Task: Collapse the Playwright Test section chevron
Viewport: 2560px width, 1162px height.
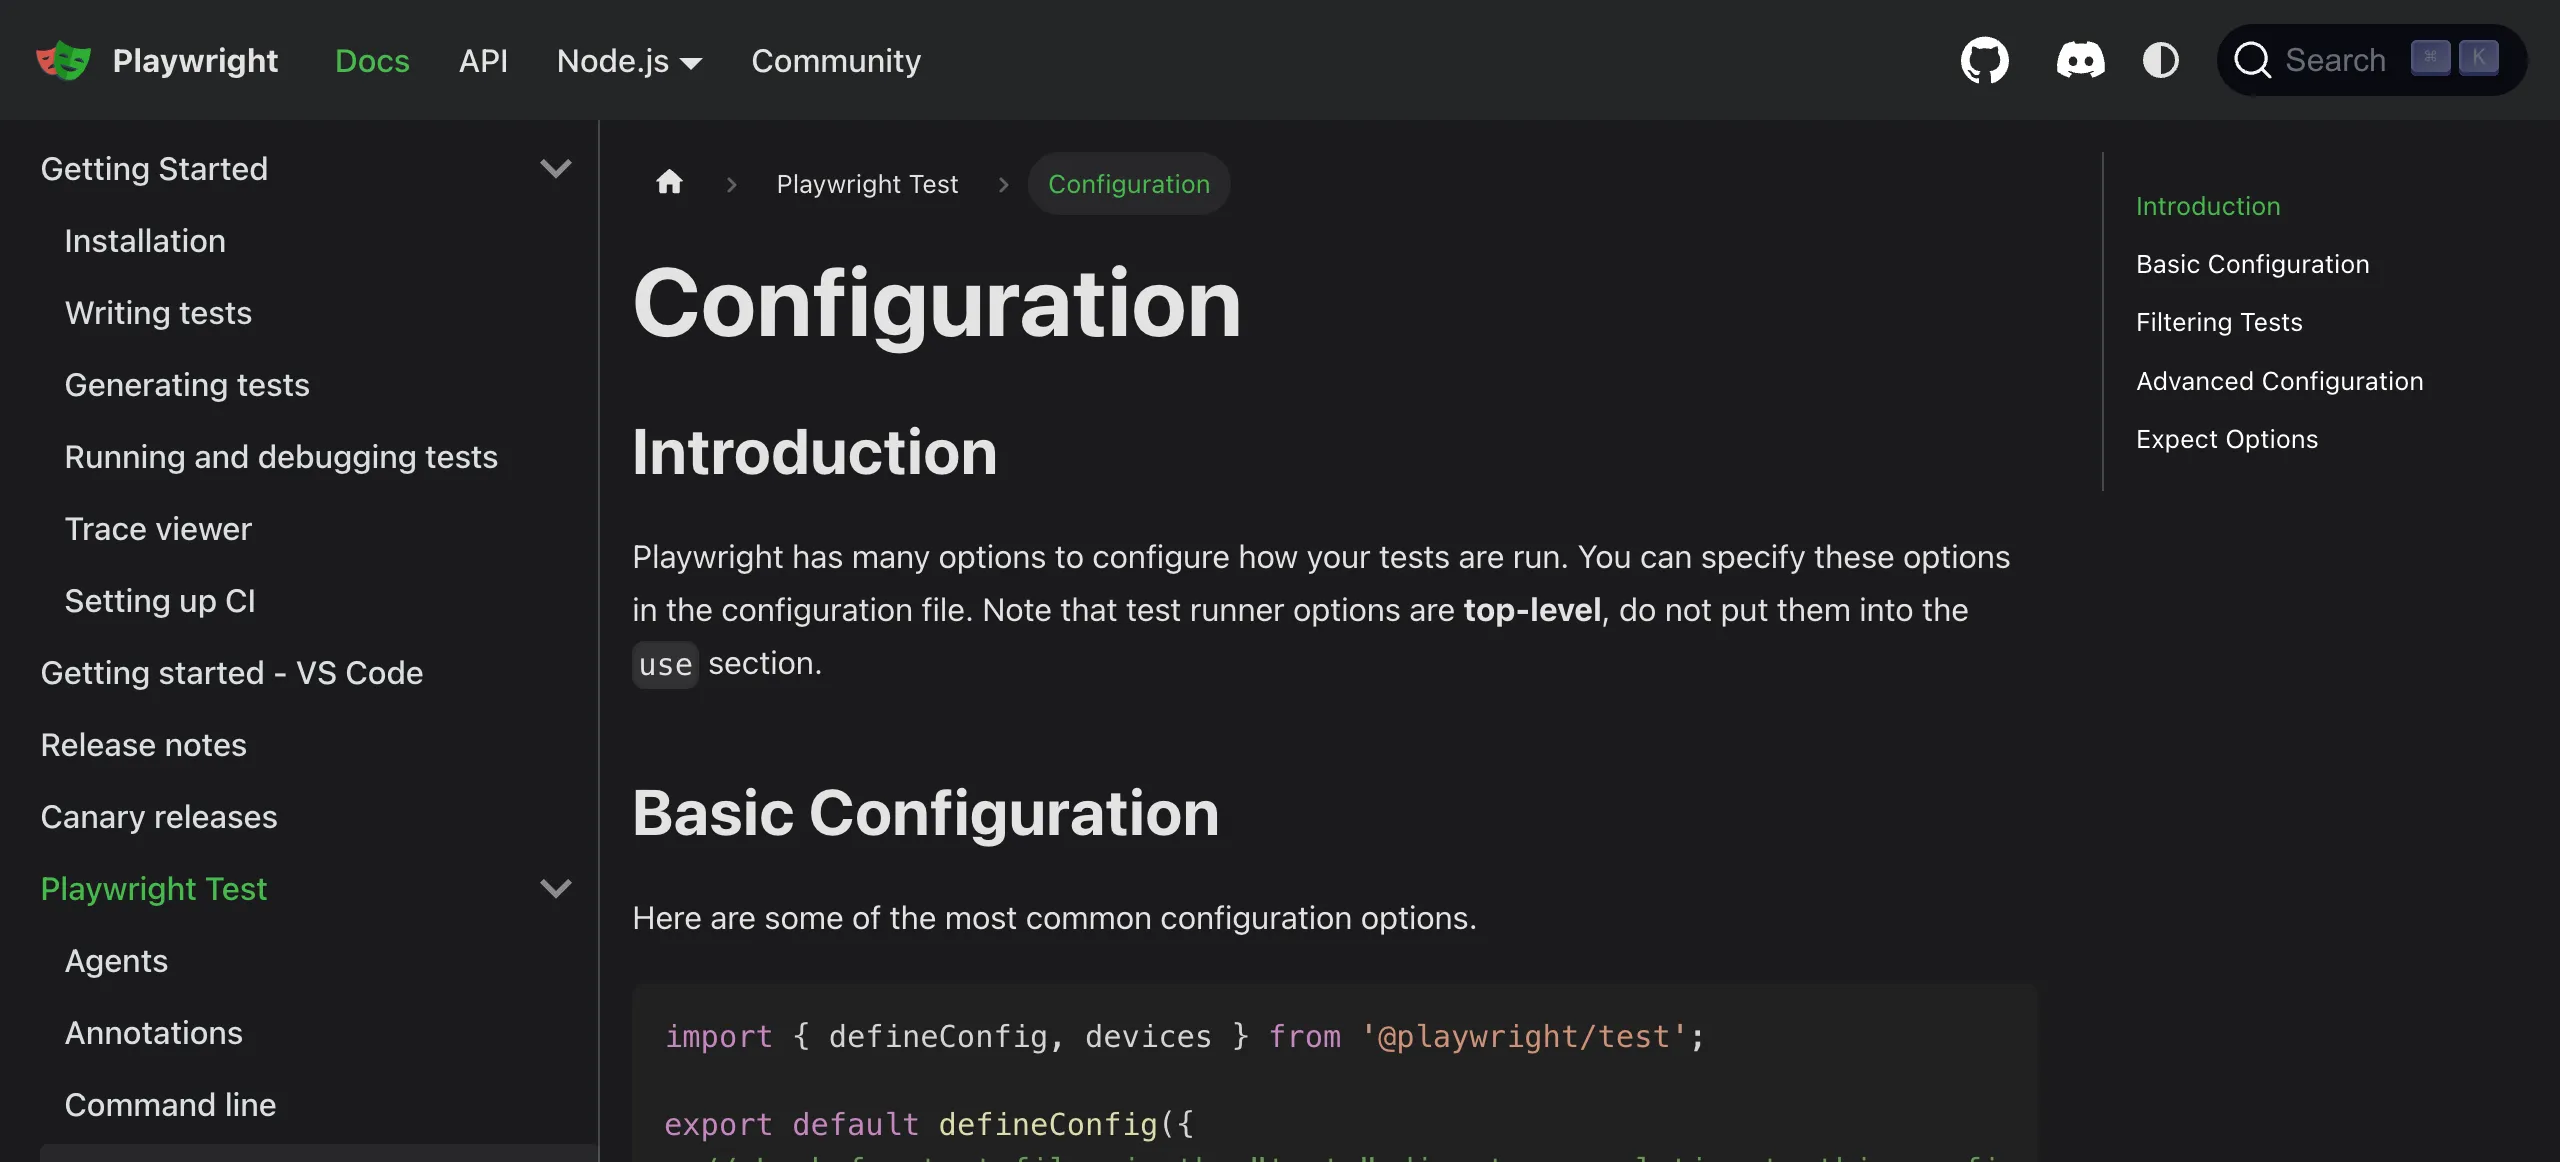Action: 555,888
